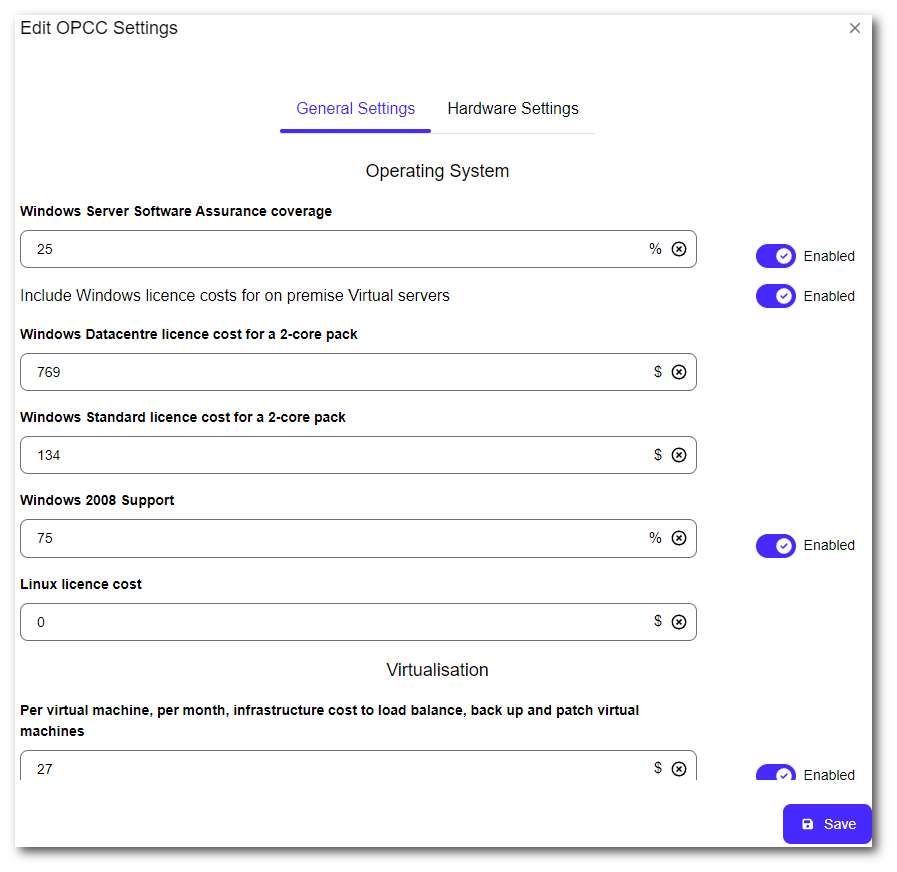Toggle Include Windows licence costs for Virtual servers
The width and height of the screenshot is (897, 872).
[775, 296]
